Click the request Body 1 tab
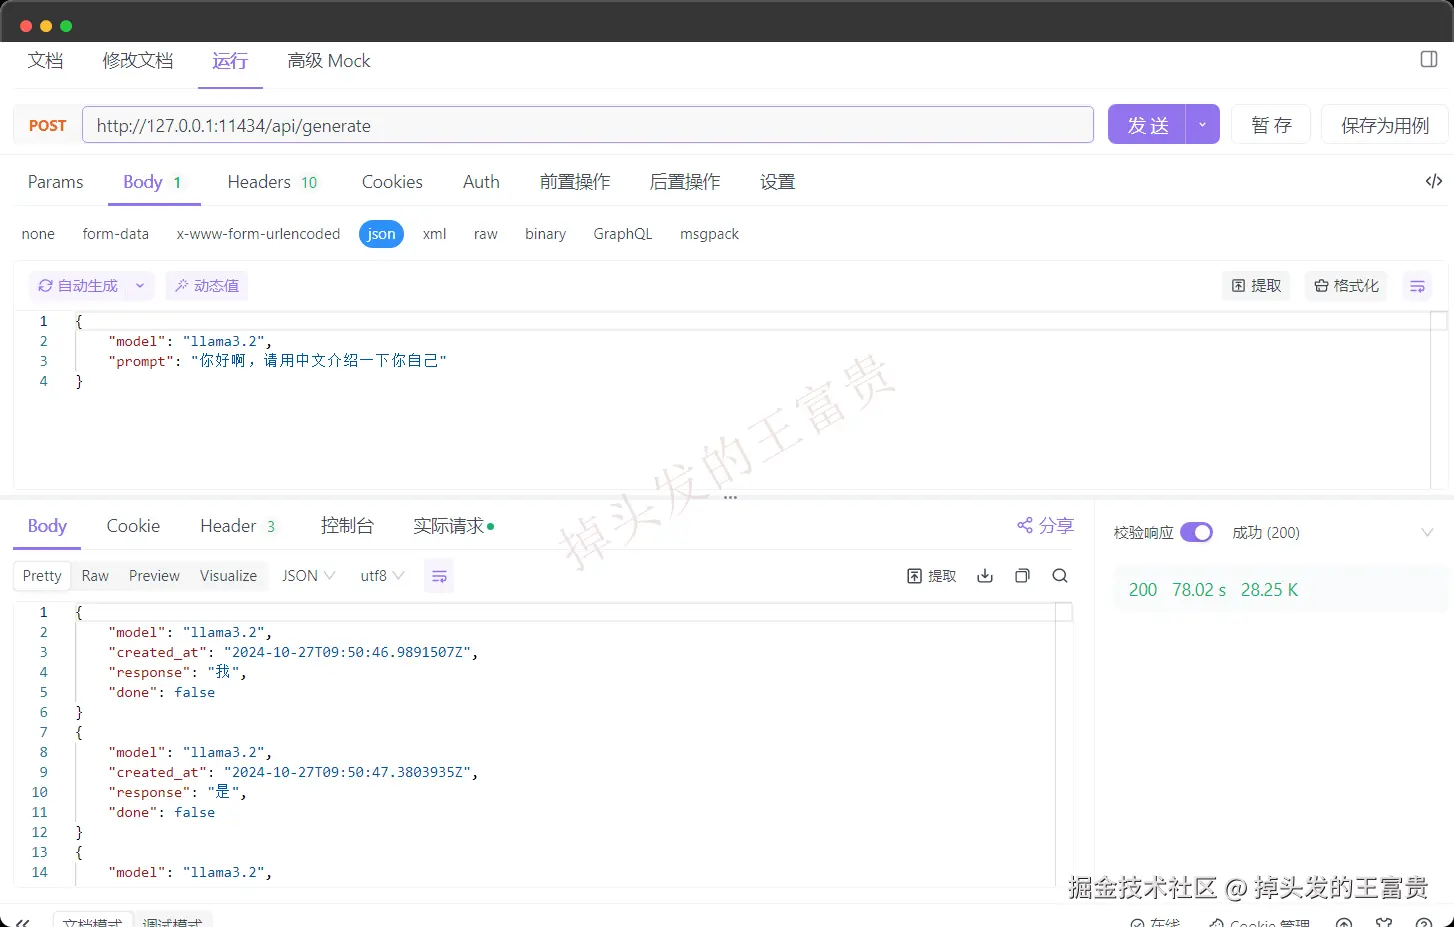The width and height of the screenshot is (1454, 927). pos(153,182)
